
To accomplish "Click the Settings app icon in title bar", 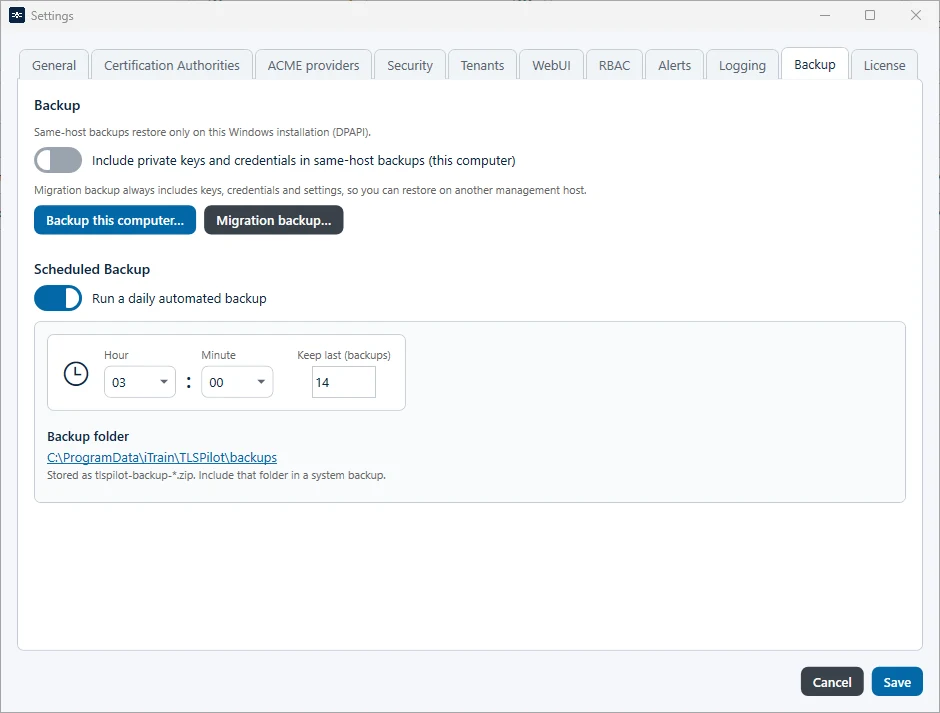I will 17,16.
